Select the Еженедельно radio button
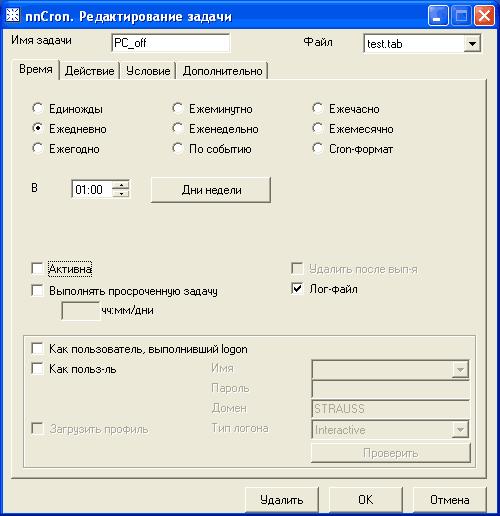500x516 pixels. (178, 128)
